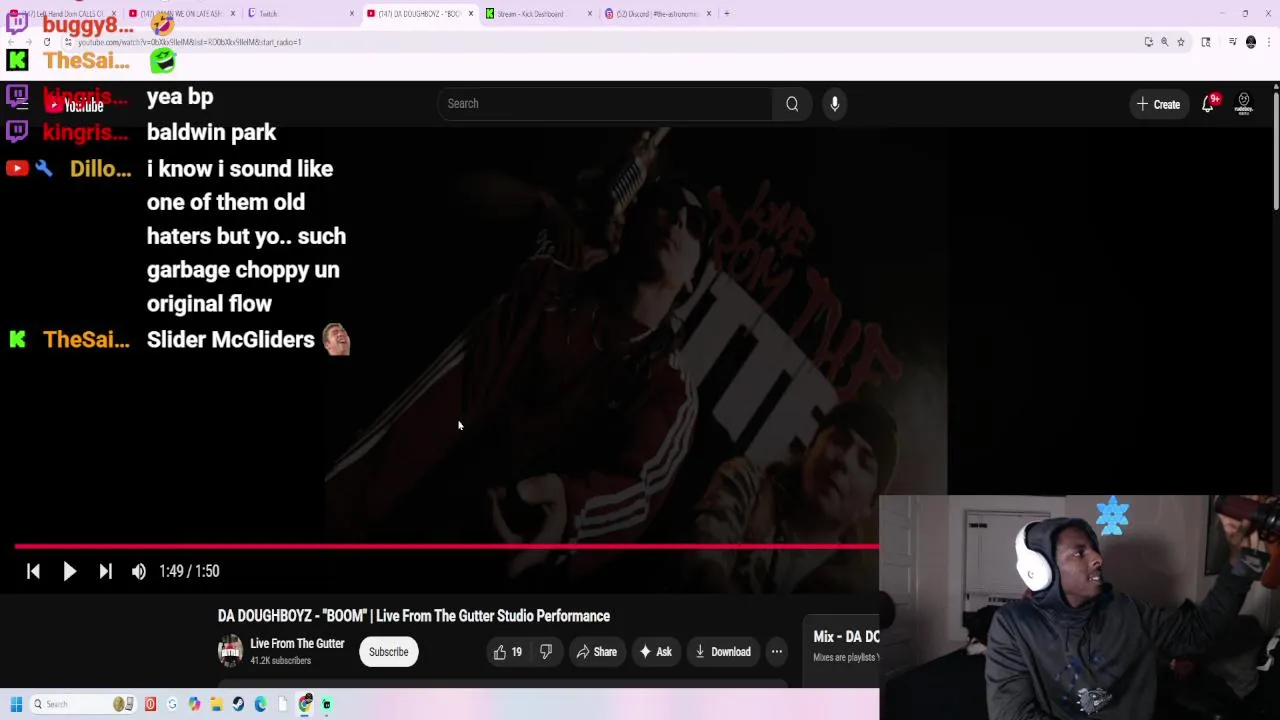
Task: Click the YouTube search field
Action: [x=604, y=104]
